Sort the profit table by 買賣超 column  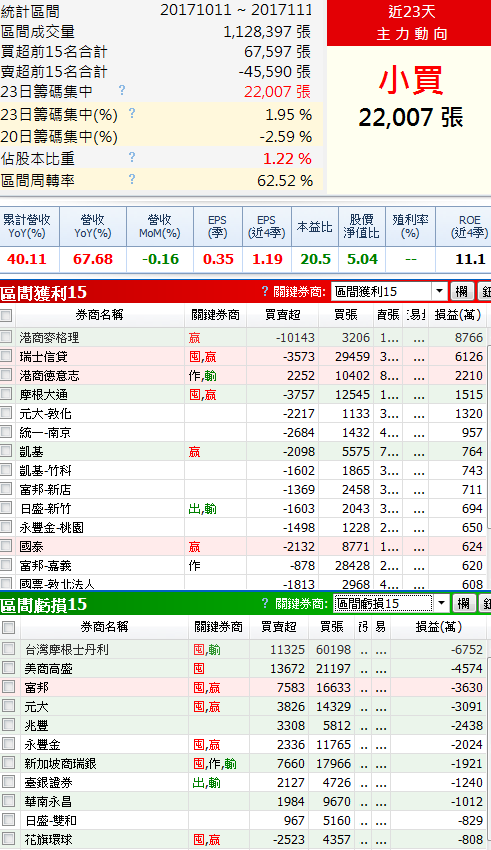click(x=282, y=315)
